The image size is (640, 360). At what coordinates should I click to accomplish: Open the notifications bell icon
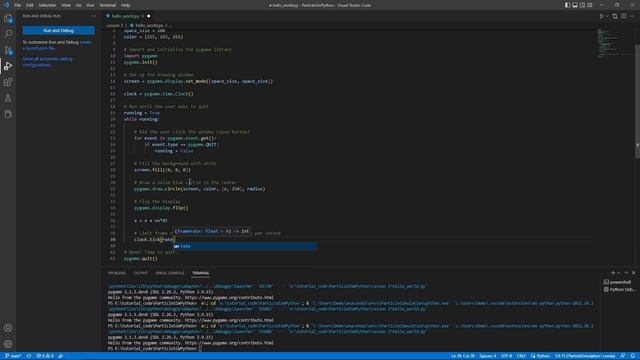tap(632, 356)
